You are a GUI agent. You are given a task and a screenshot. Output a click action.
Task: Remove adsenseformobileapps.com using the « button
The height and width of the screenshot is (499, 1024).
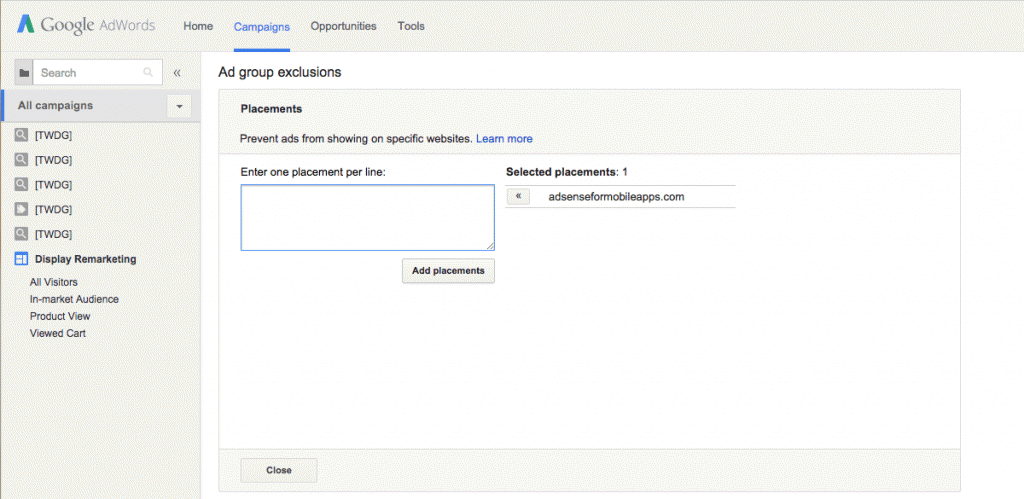518,197
